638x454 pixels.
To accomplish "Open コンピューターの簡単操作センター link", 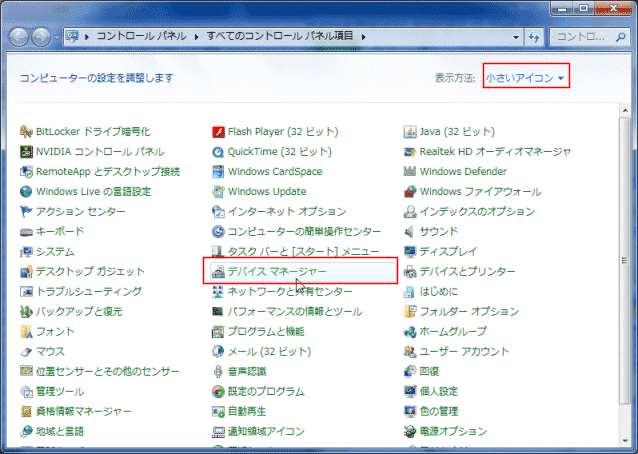I will [x=304, y=232].
